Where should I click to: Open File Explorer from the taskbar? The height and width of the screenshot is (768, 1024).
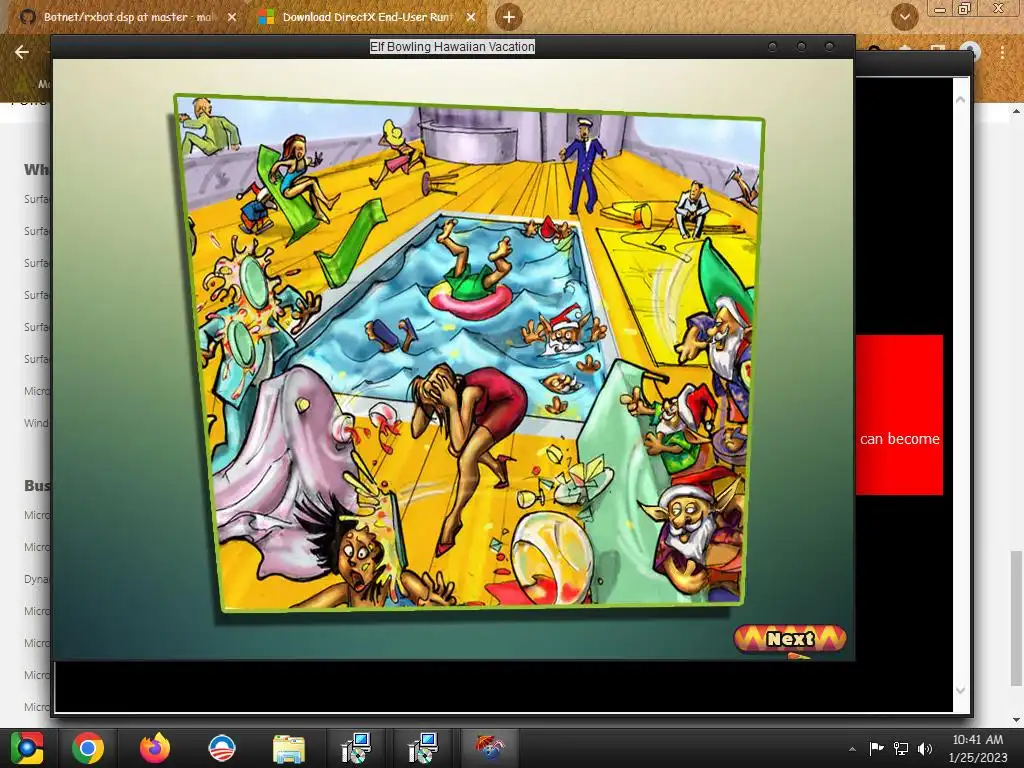(289, 748)
